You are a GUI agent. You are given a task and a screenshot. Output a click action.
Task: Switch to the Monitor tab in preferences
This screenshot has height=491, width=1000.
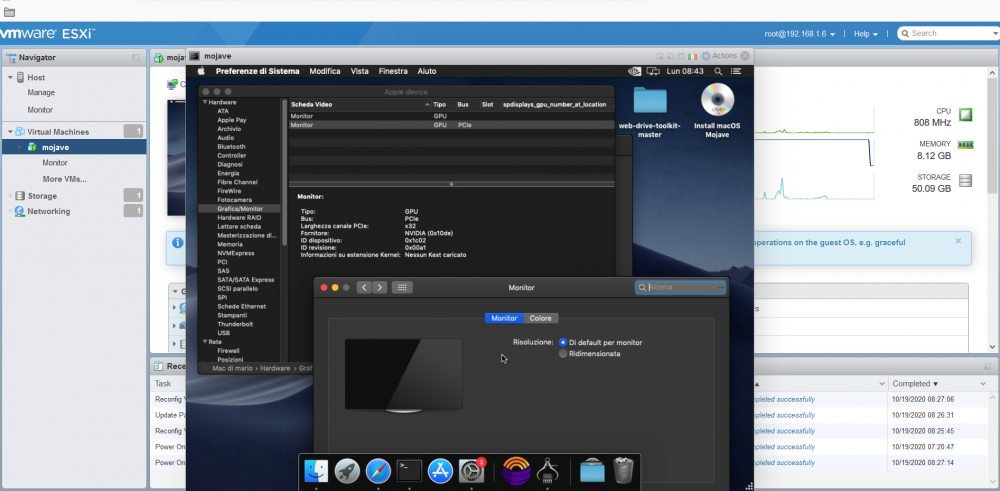pyautogui.click(x=504, y=318)
